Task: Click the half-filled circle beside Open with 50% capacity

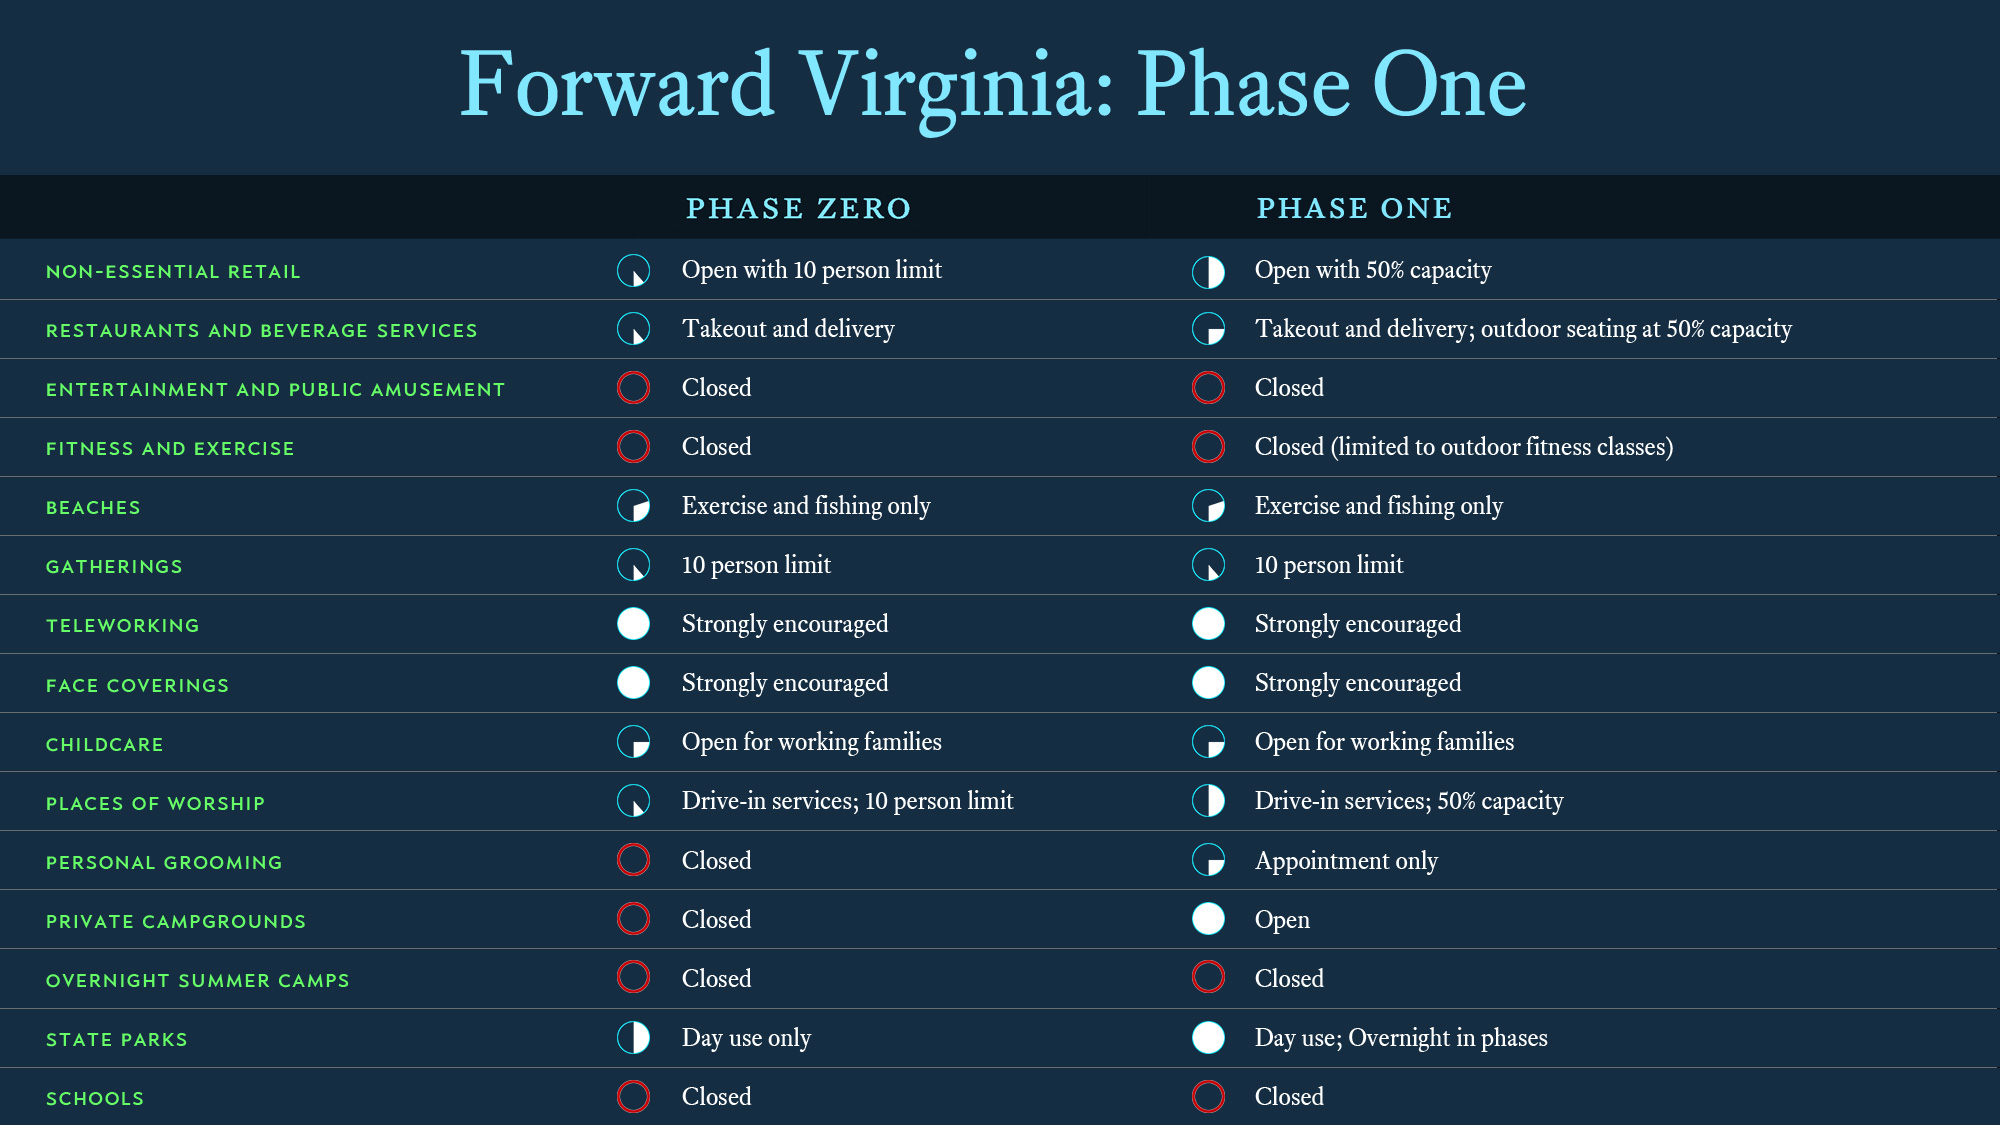Action: pos(1208,271)
